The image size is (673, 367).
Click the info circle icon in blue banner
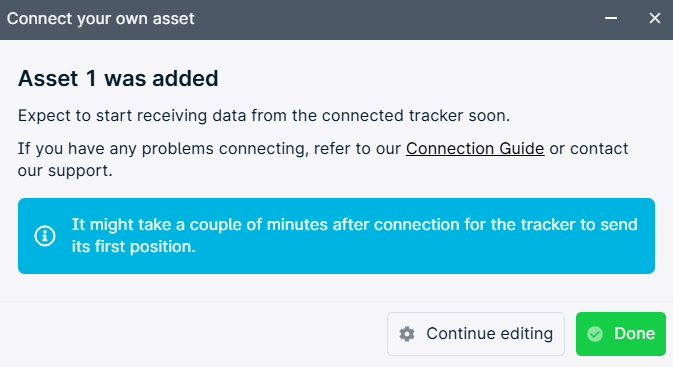click(x=45, y=236)
